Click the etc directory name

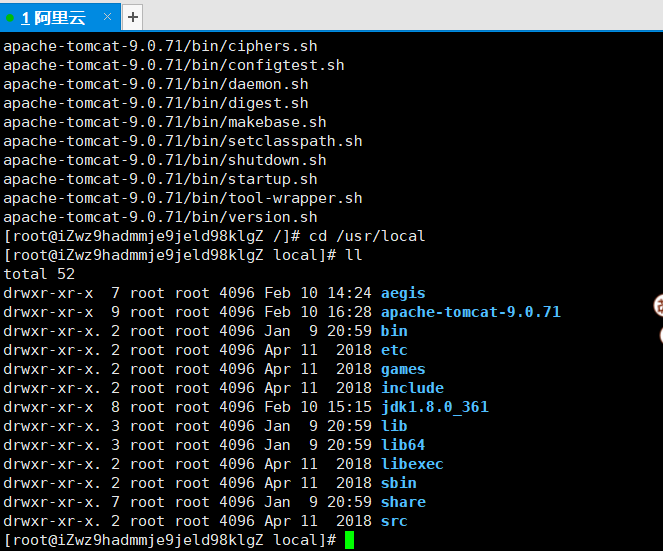[394, 350]
